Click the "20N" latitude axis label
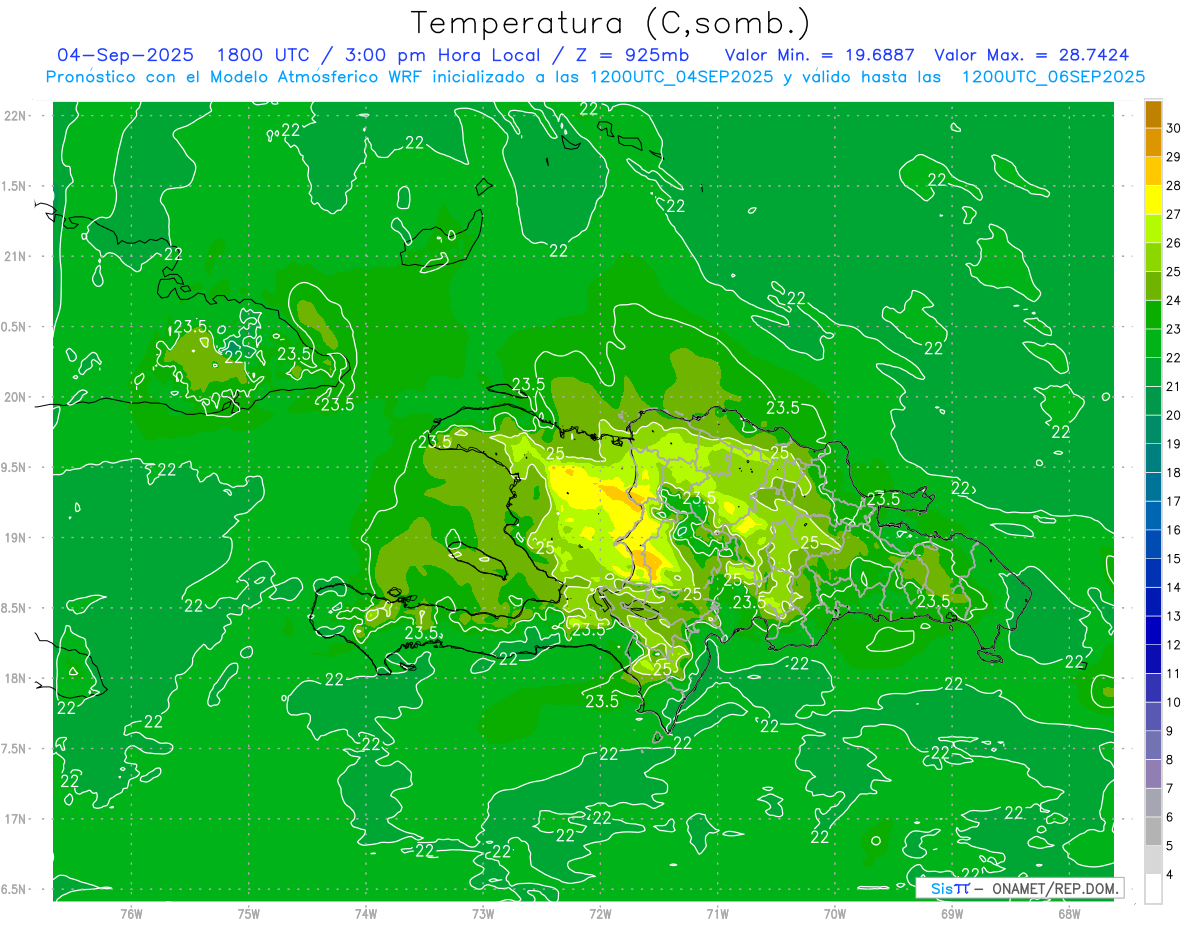1200x927 pixels. [x=15, y=397]
